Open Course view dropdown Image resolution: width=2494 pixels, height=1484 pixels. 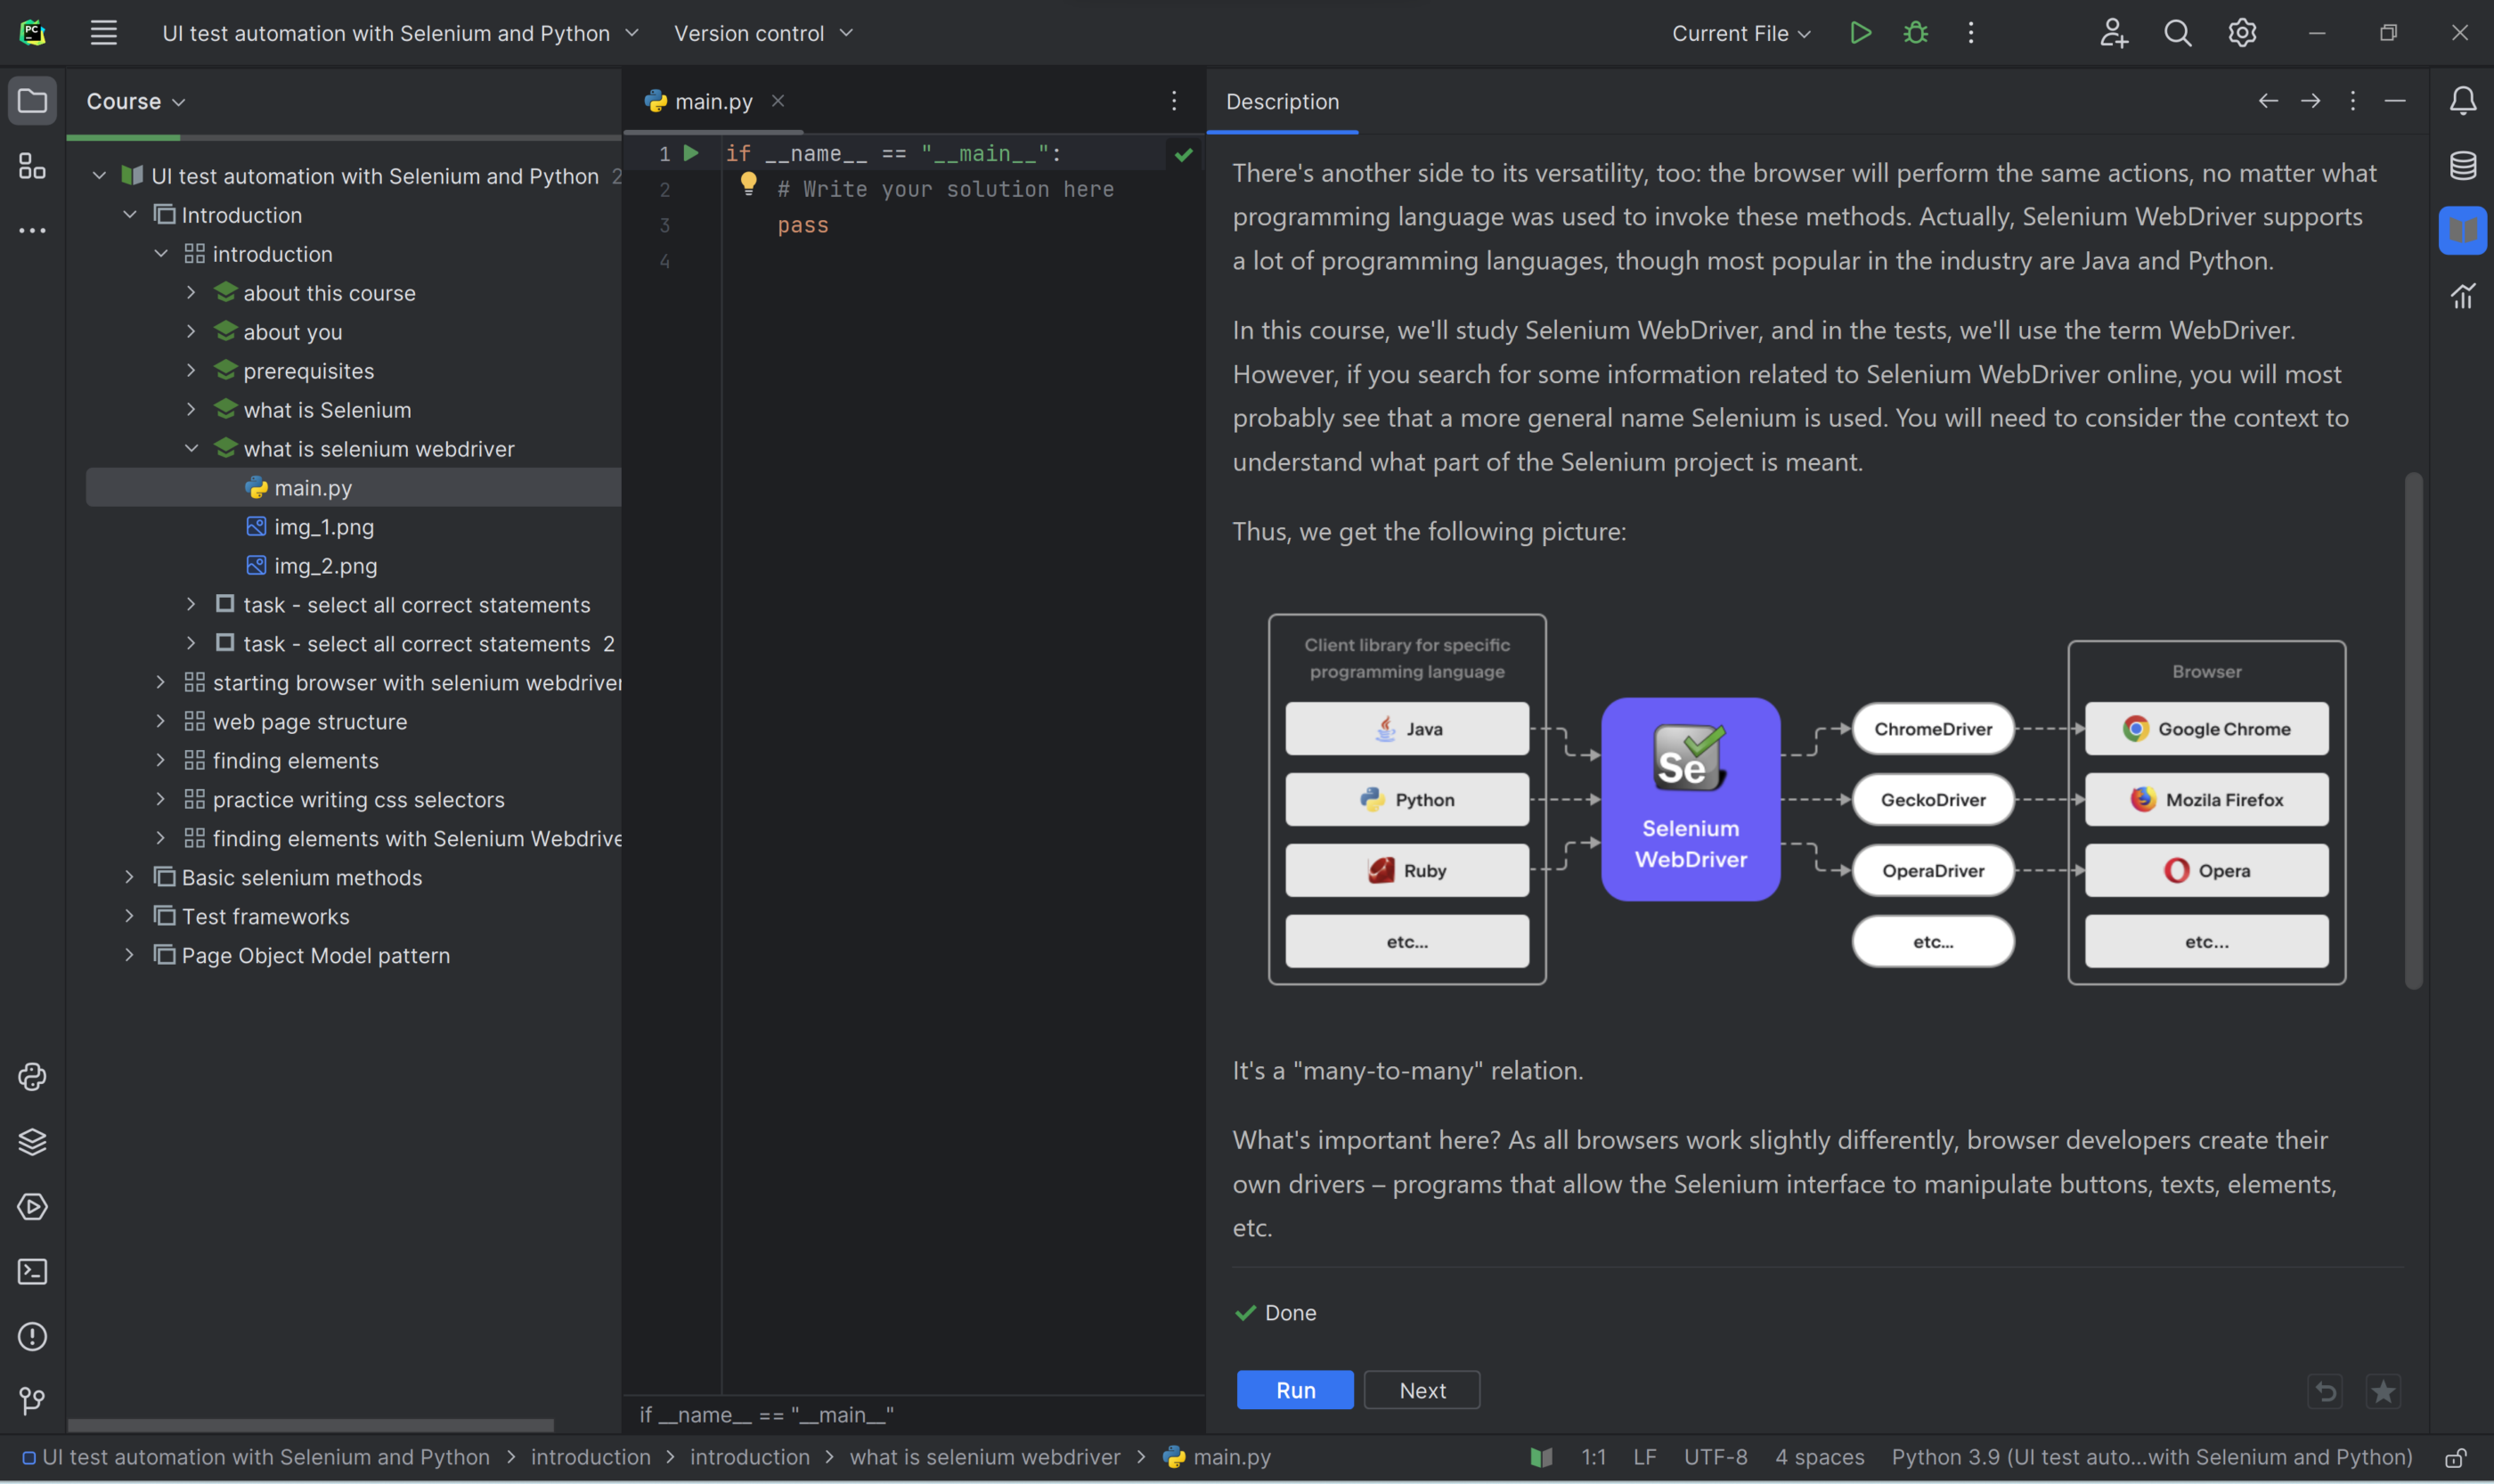[x=135, y=101]
